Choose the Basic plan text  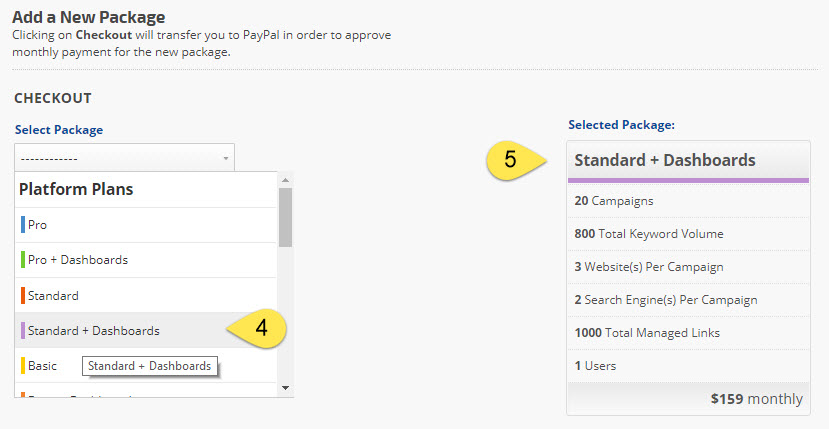pos(43,366)
